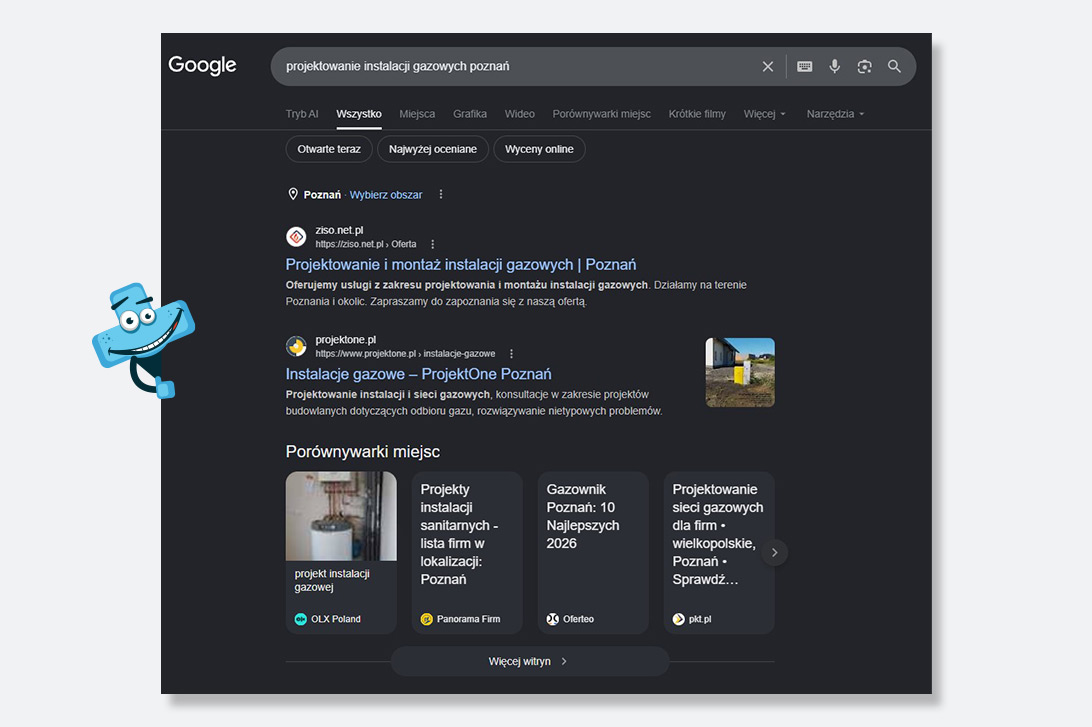This screenshot has width=1092, height=727.
Task: Click Panorama Firm logo icon
Action: pyautogui.click(x=427, y=619)
